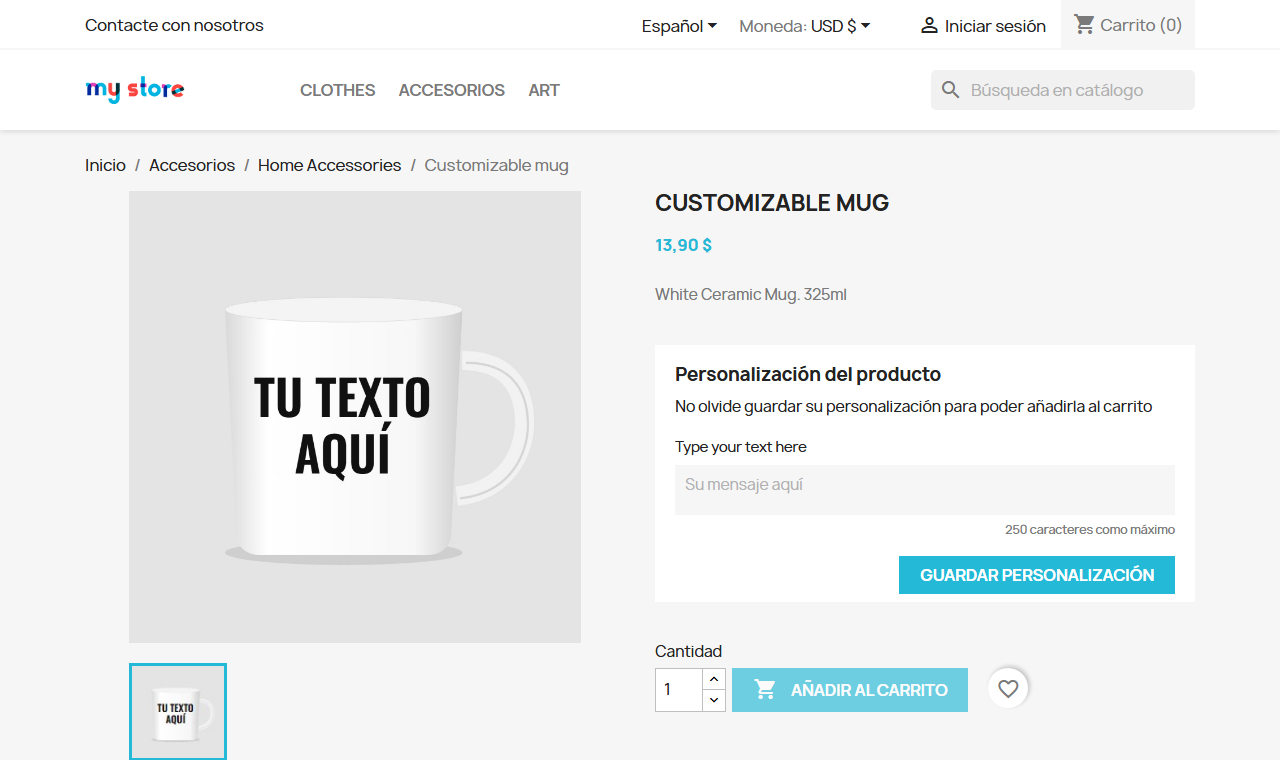Add mug to wishlist with heart icon
Image resolution: width=1280 pixels, height=760 pixels.
pyautogui.click(x=1008, y=688)
